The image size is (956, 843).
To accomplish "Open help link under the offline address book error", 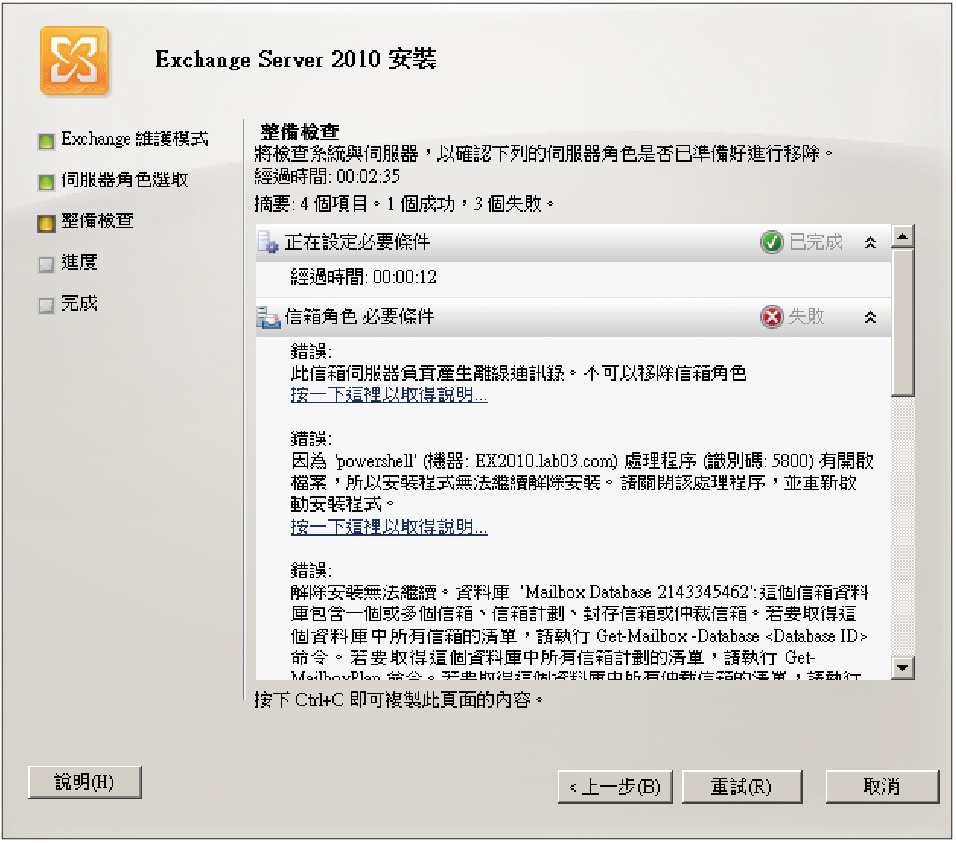I will [389, 395].
